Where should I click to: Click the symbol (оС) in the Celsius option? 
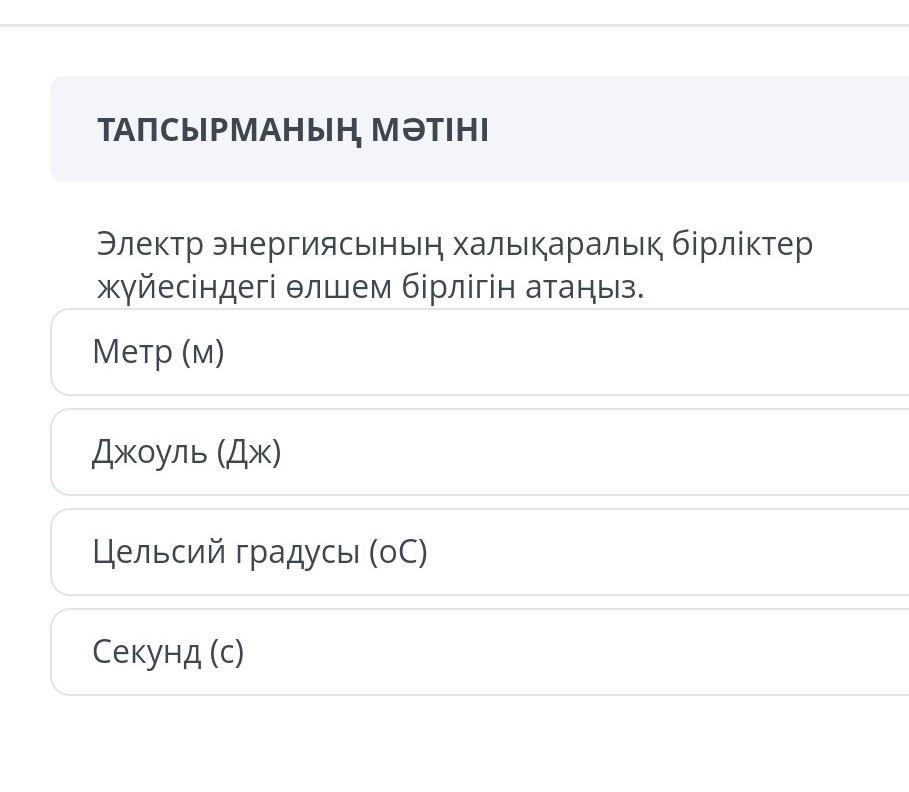click(398, 552)
